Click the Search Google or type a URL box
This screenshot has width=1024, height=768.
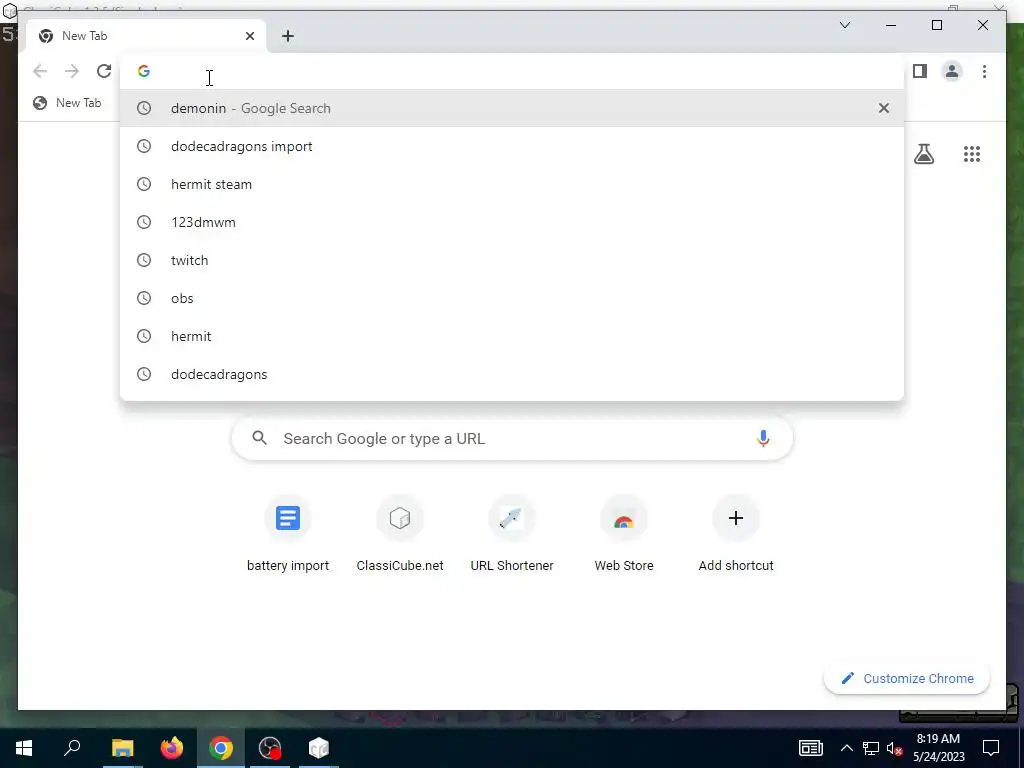click(x=512, y=438)
